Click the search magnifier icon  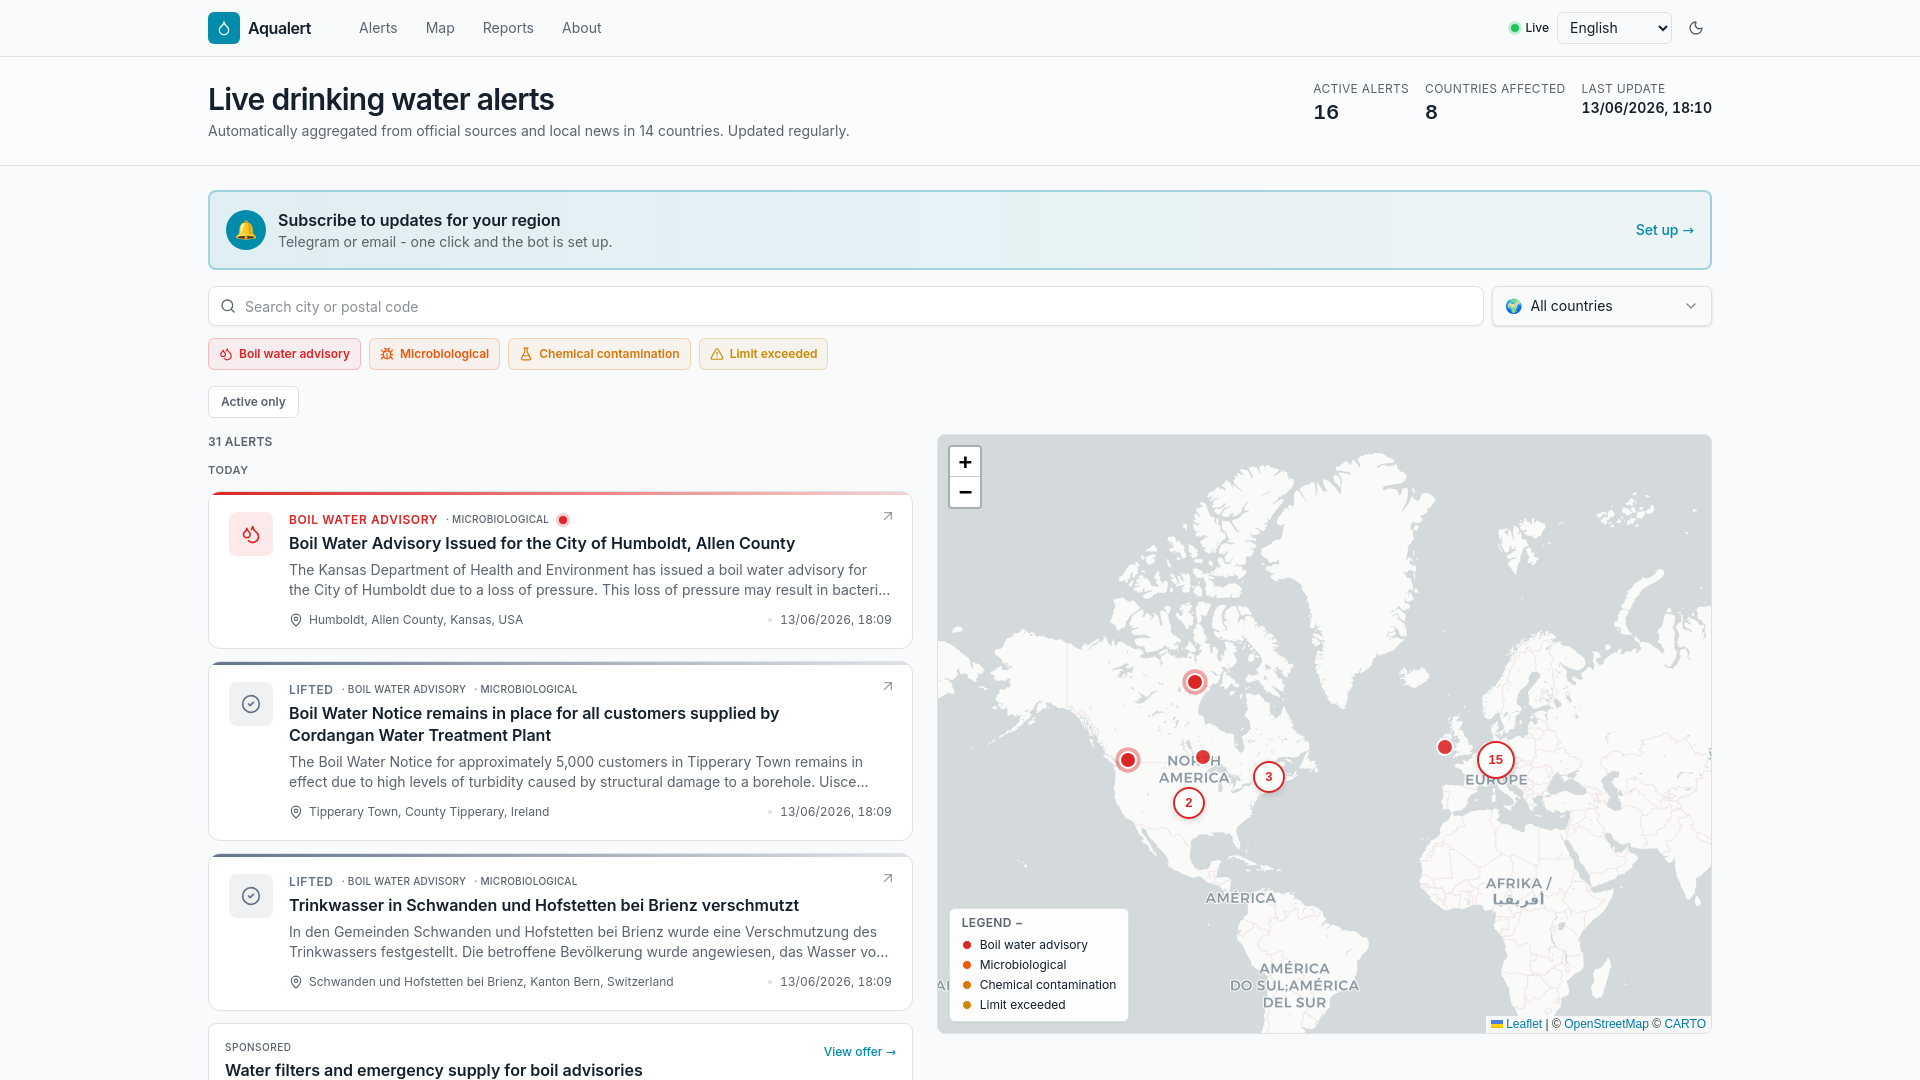228,307
